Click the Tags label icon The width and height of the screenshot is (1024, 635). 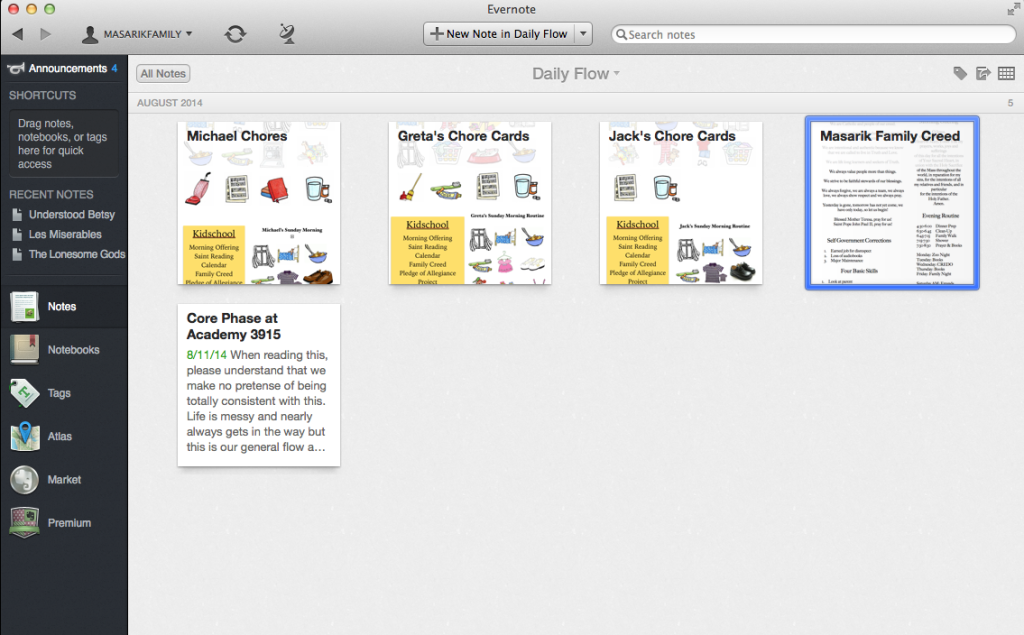[x=24, y=393]
